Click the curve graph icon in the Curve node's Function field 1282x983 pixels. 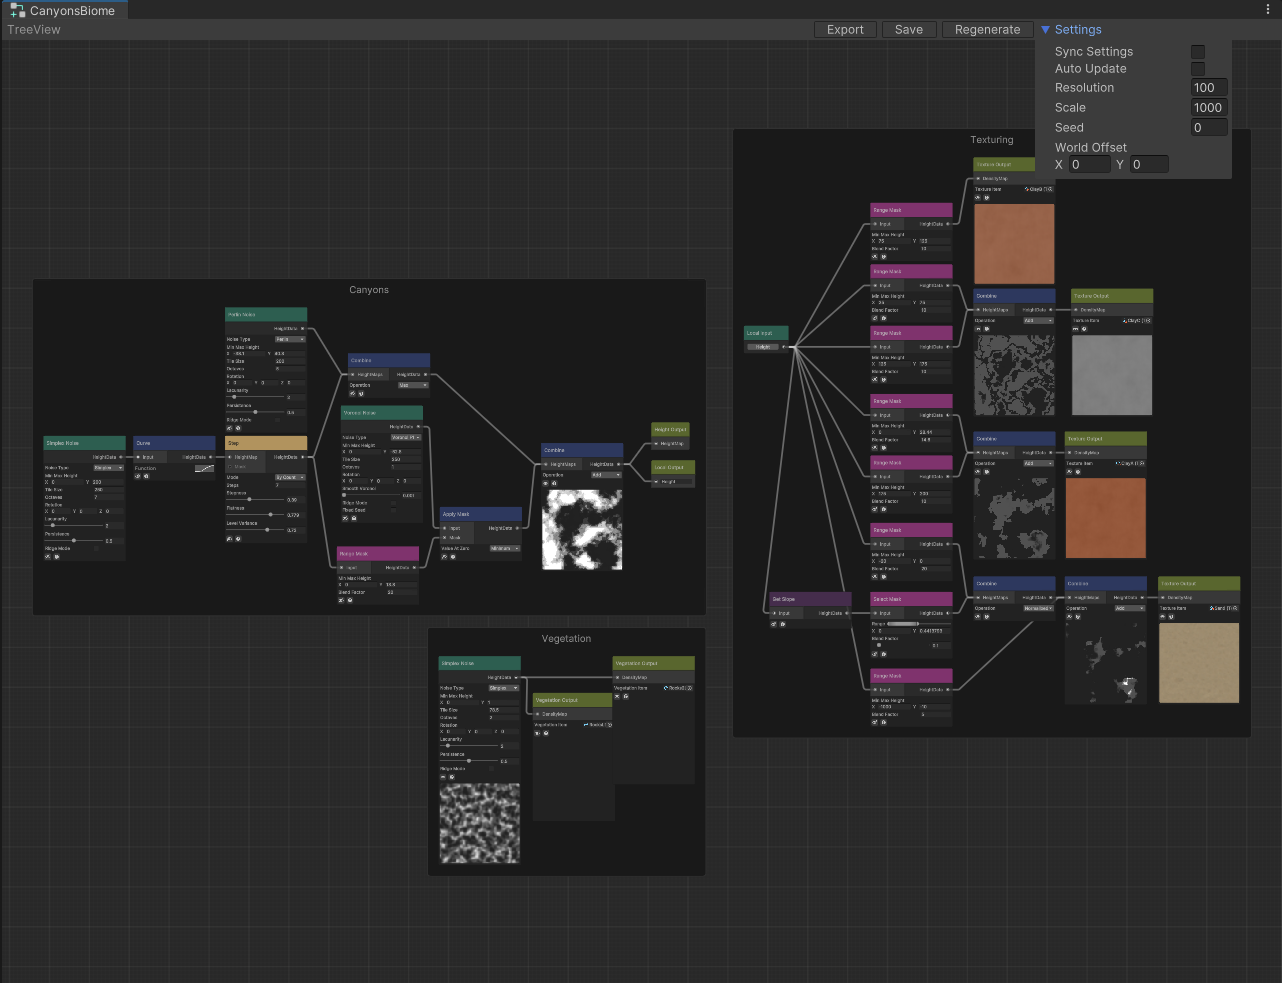point(204,467)
